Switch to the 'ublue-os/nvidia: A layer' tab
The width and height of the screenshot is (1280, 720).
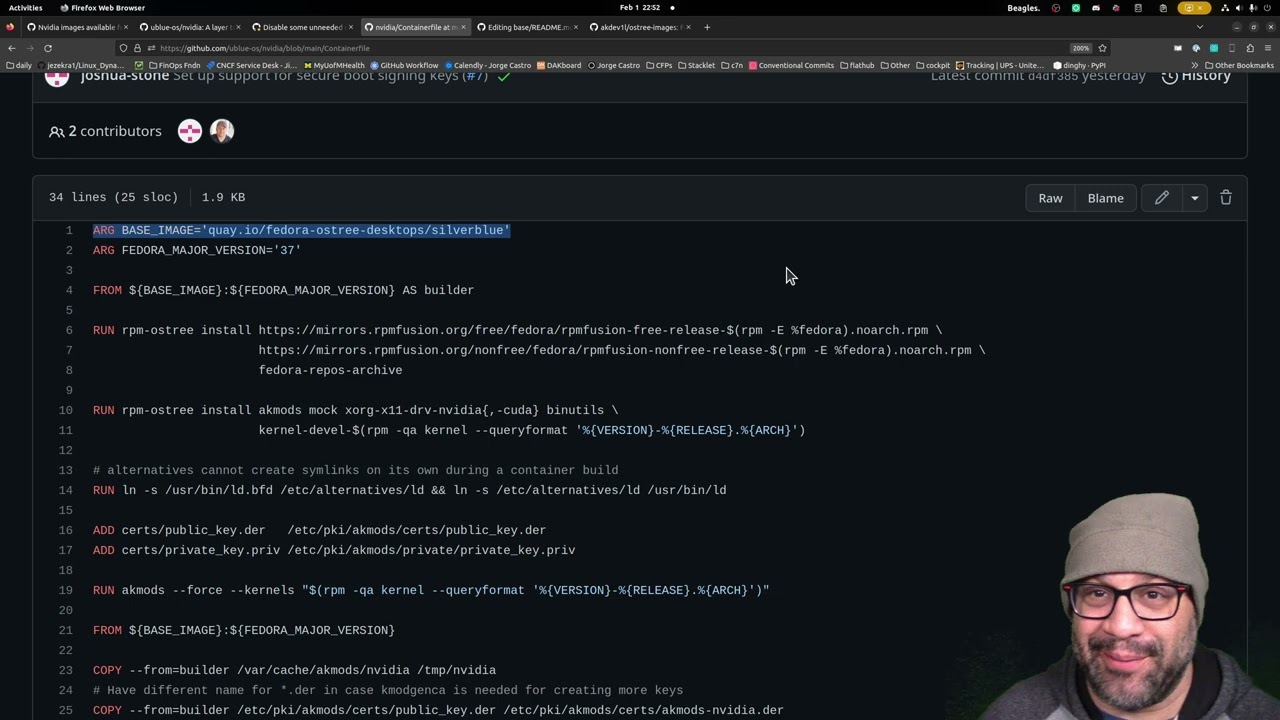[x=188, y=27]
